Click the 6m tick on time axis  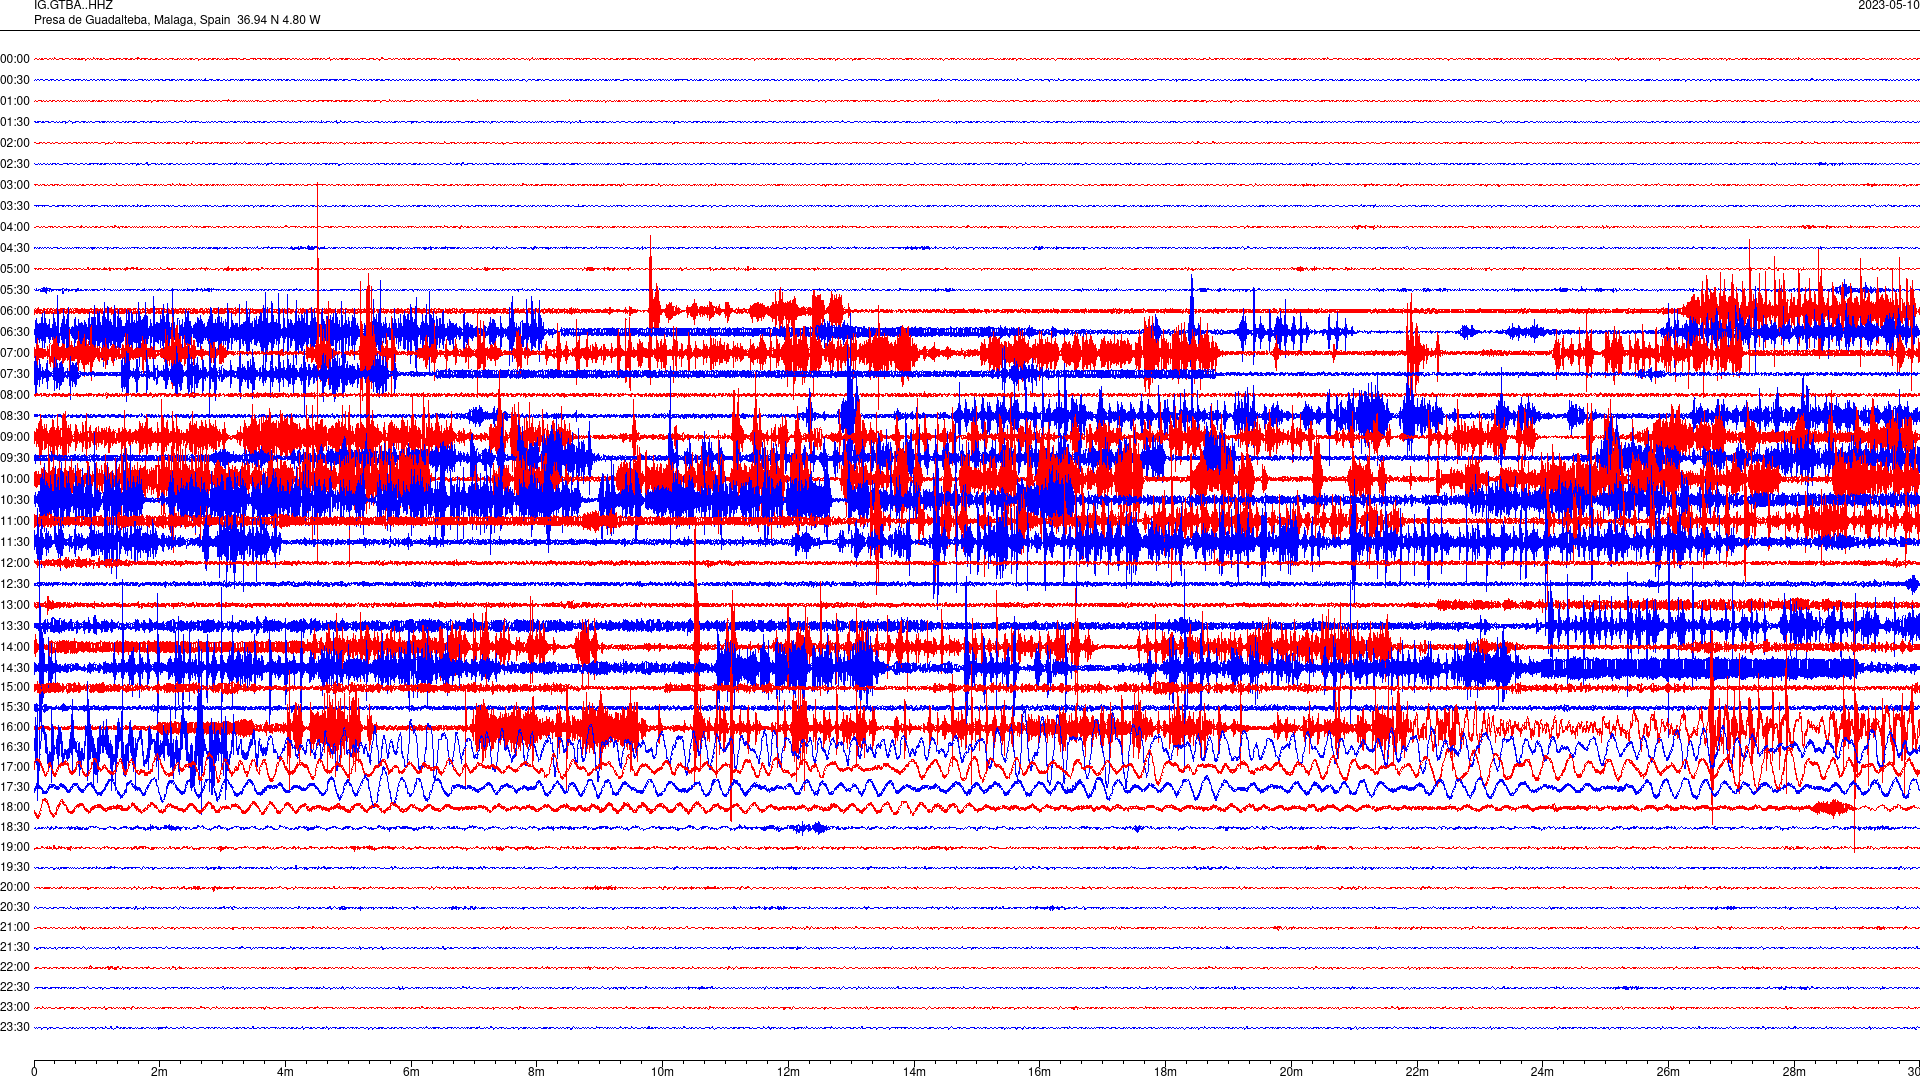tap(411, 1072)
